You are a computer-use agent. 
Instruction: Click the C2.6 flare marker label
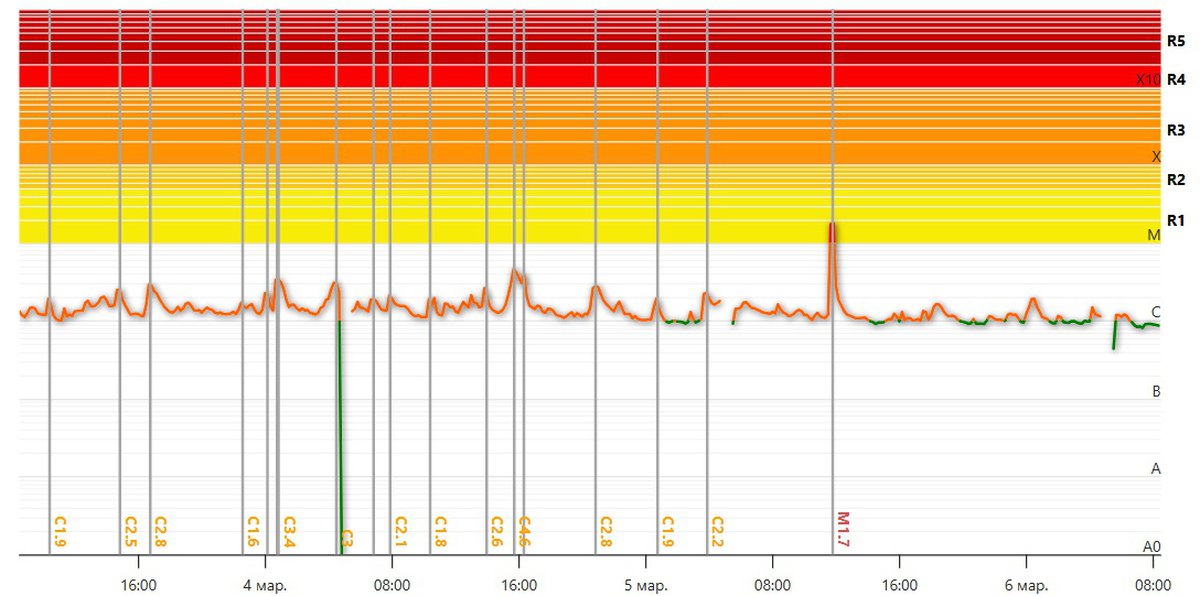[496, 531]
